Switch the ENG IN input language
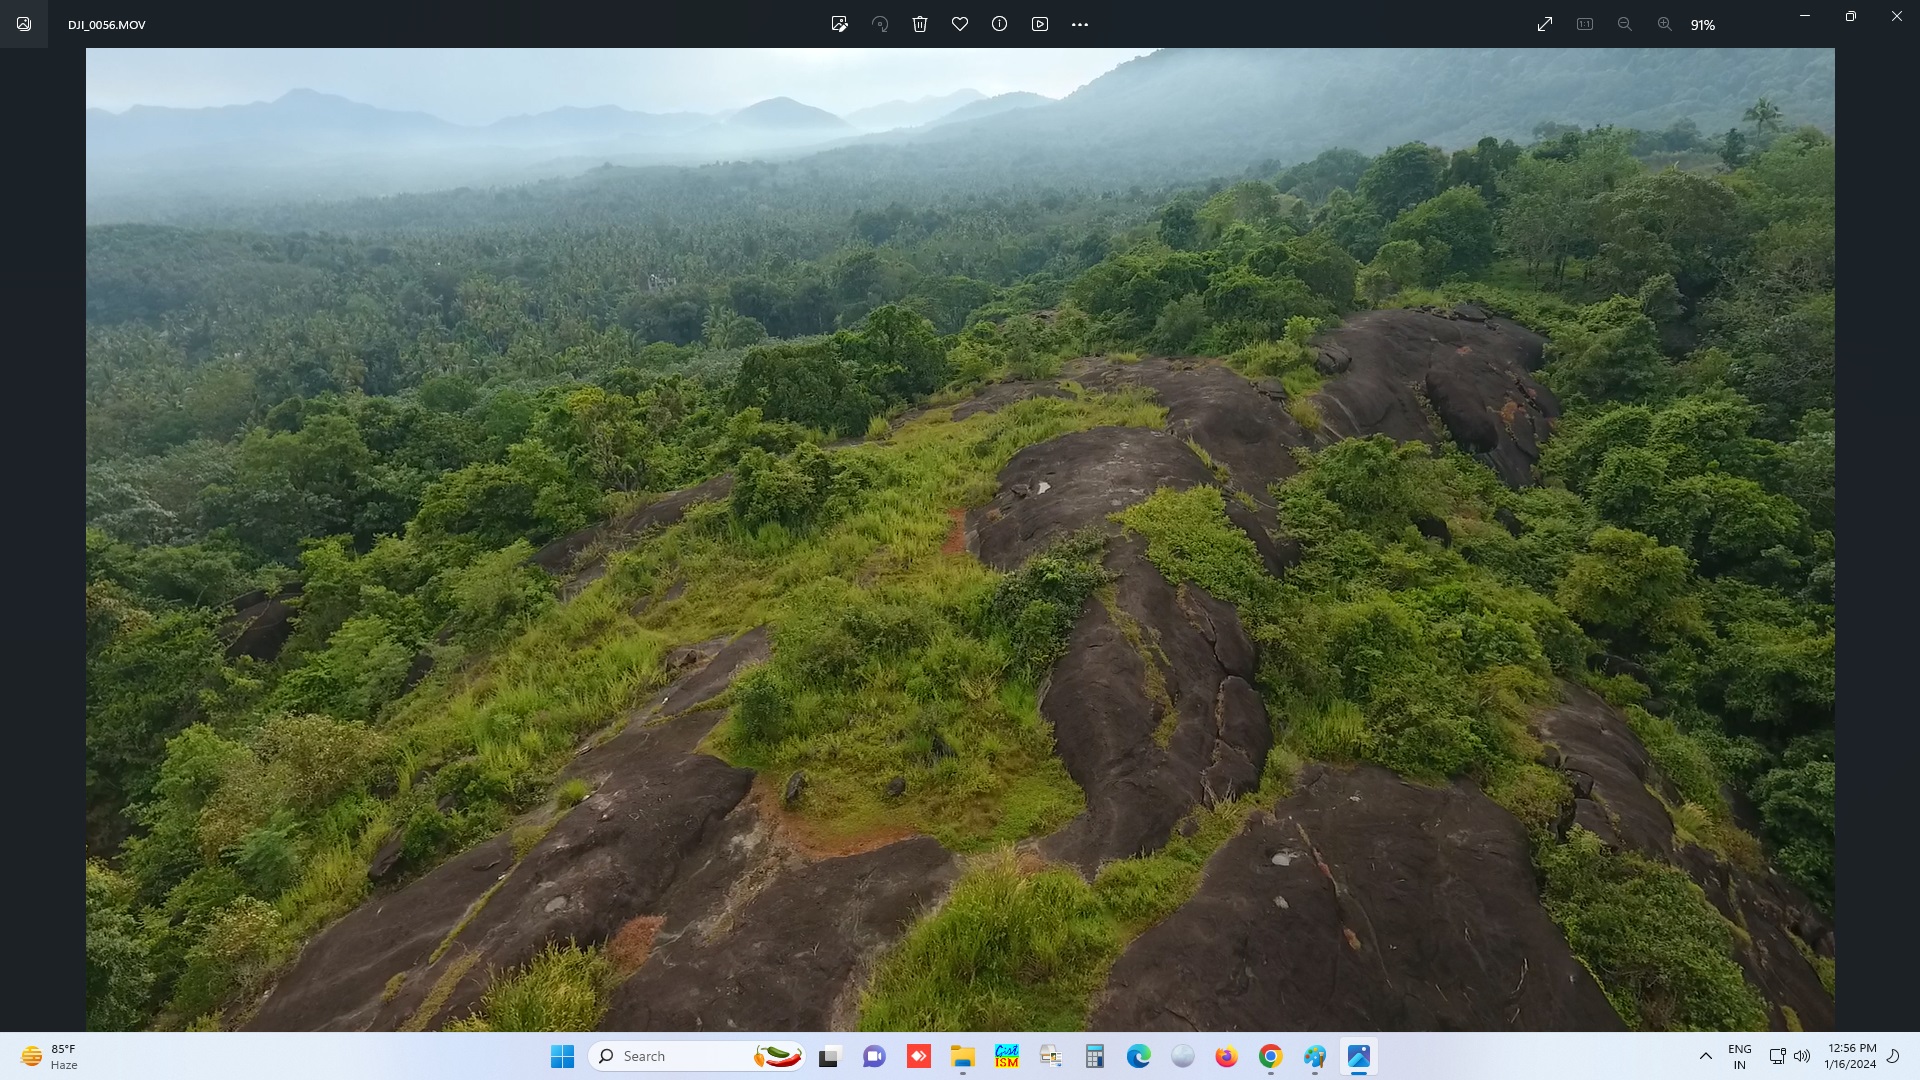 point(1740,1056)
